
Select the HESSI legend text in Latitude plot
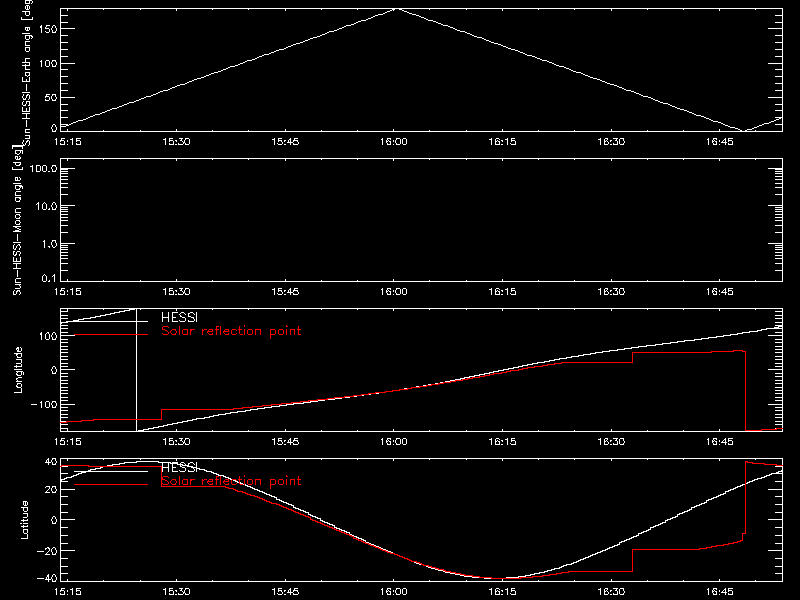point(180,468)
